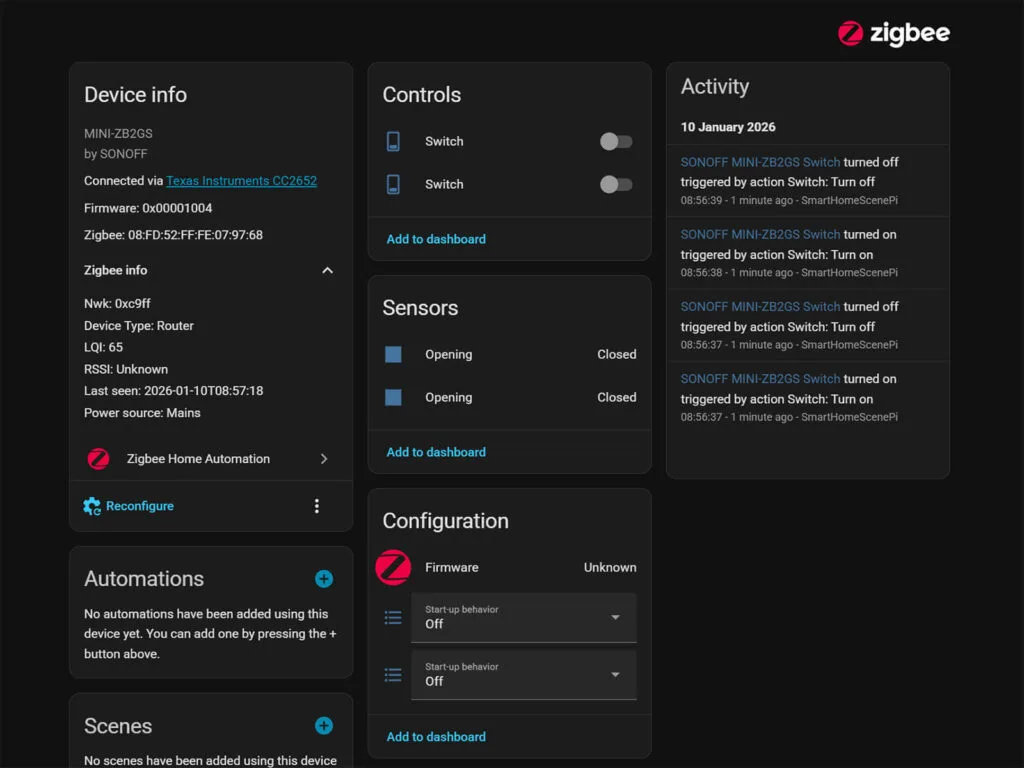Click the Reconfigure button text
Image resolution: width=1024 pixels, height=768 pixels.
[140, 506]
